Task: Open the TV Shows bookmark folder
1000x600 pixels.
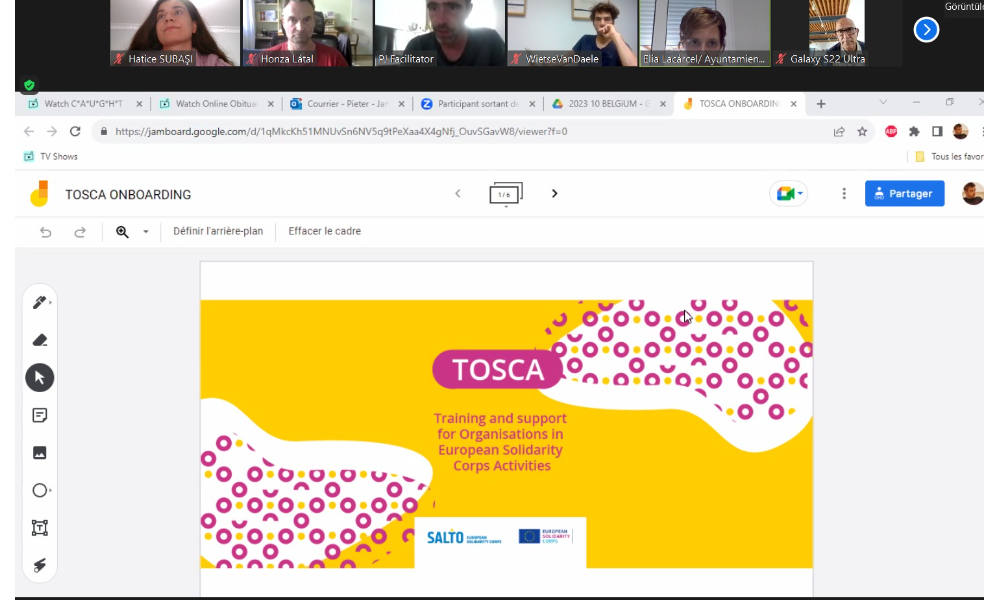Action: tap(50, 156)
